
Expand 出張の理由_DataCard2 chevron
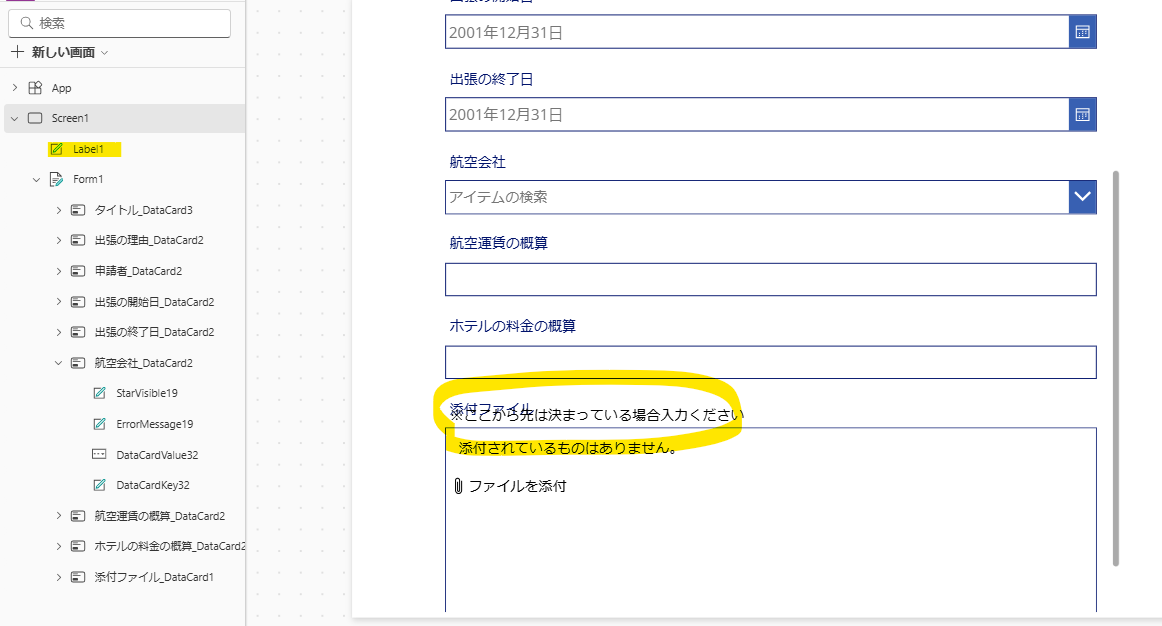[x=58, y=240]
